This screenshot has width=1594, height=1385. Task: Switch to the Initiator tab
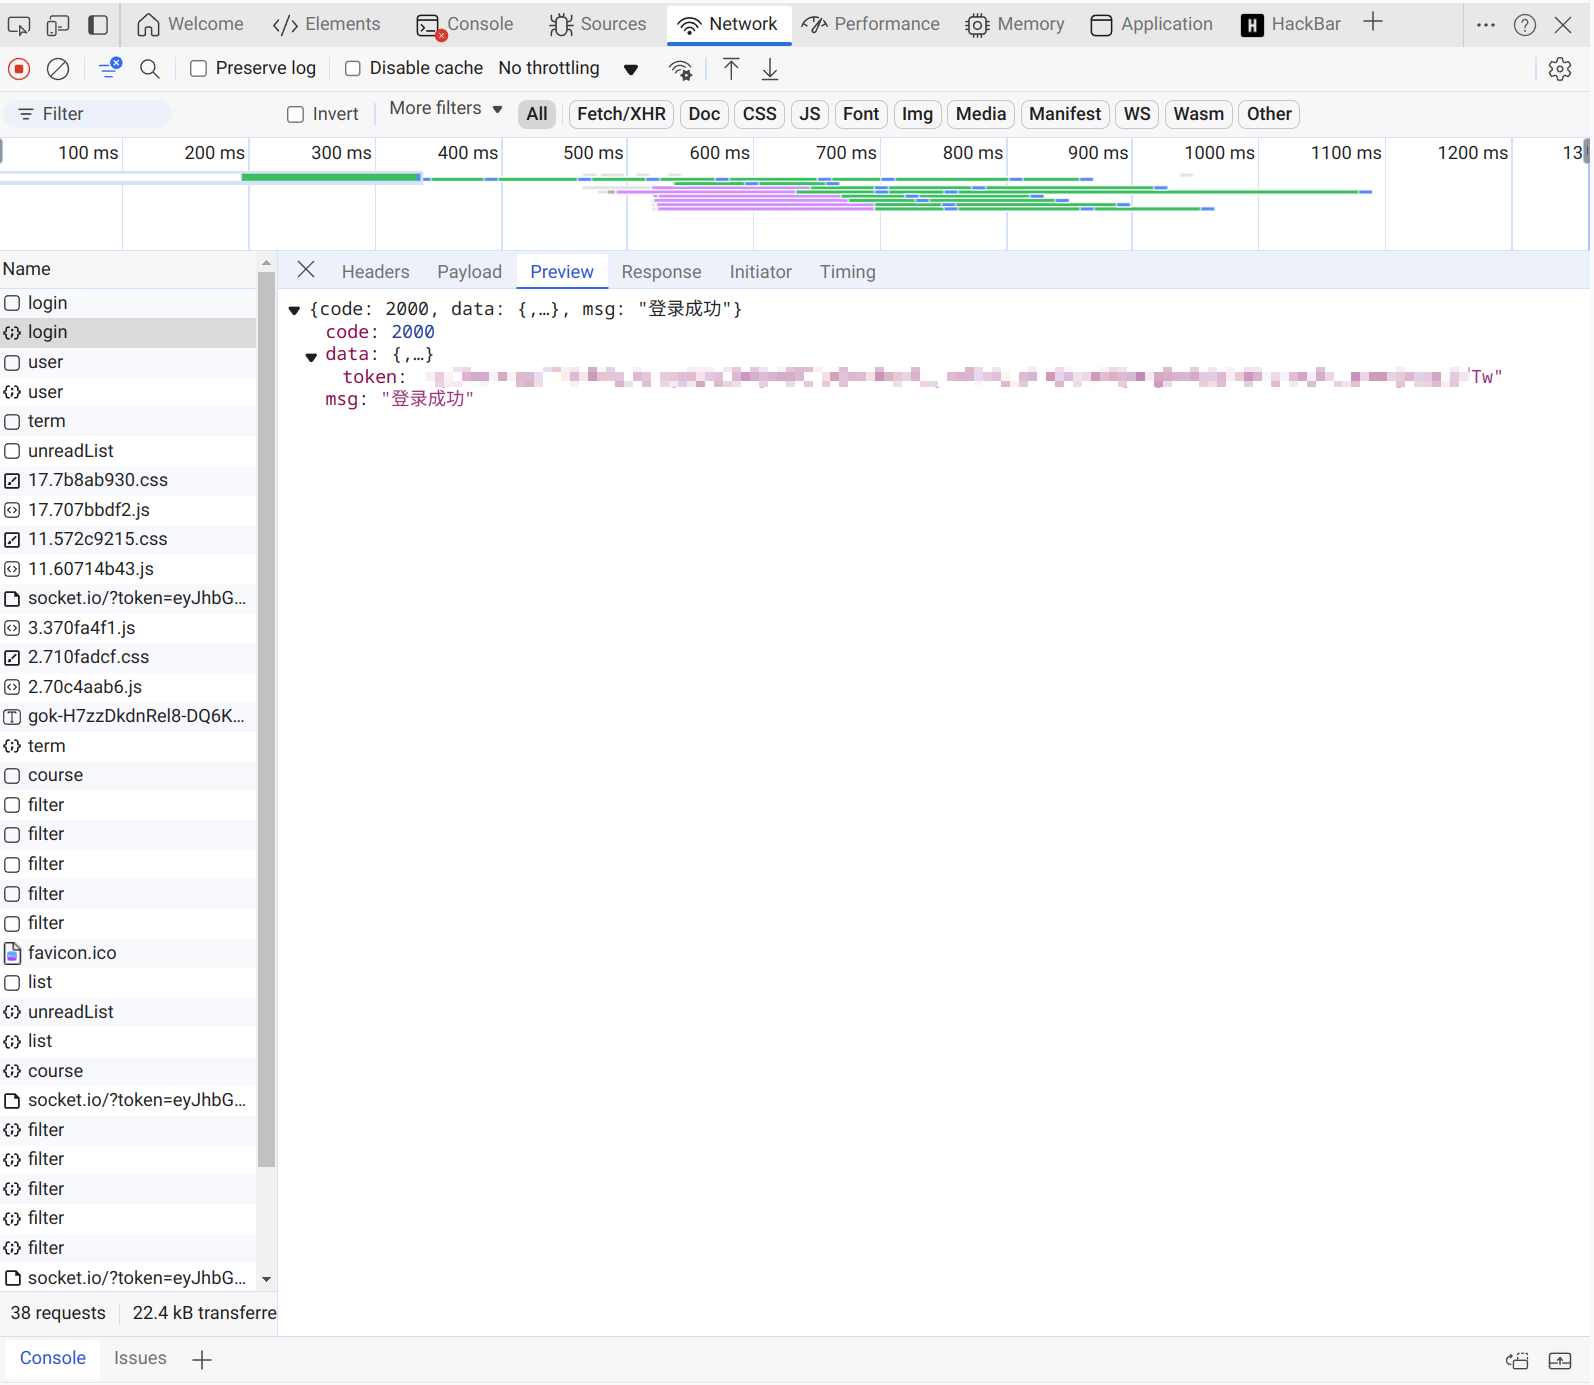760,272
